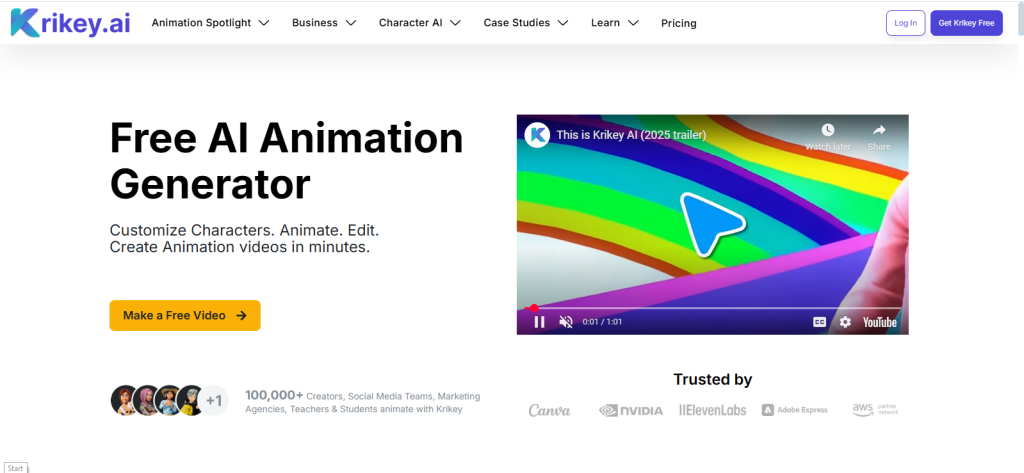Click the +1 avatar badge

(x=214, y=400)
